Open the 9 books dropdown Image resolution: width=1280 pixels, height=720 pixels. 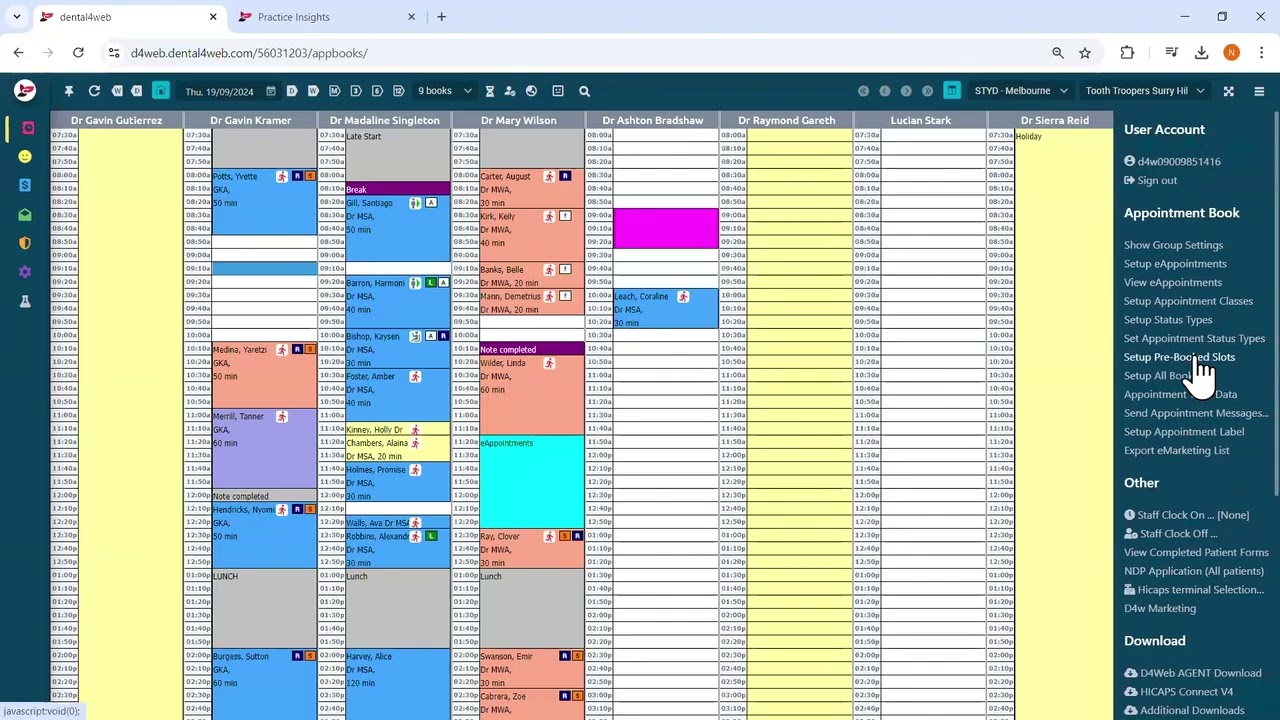coord(444,91)
